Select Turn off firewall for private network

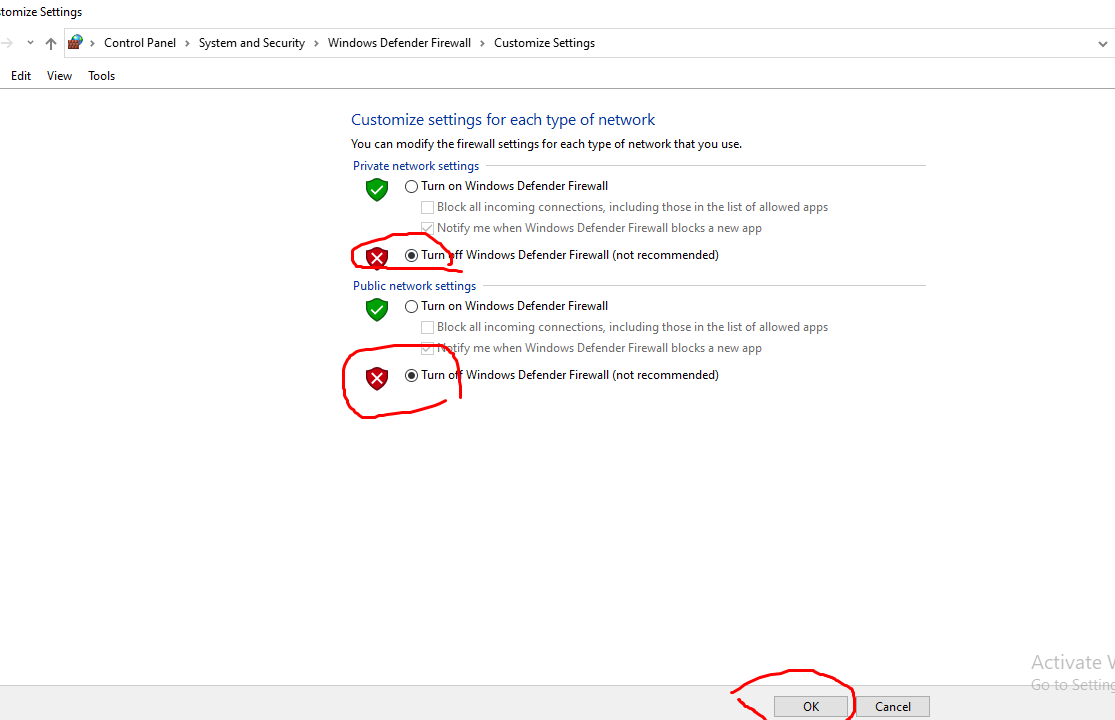pos(411,255)
